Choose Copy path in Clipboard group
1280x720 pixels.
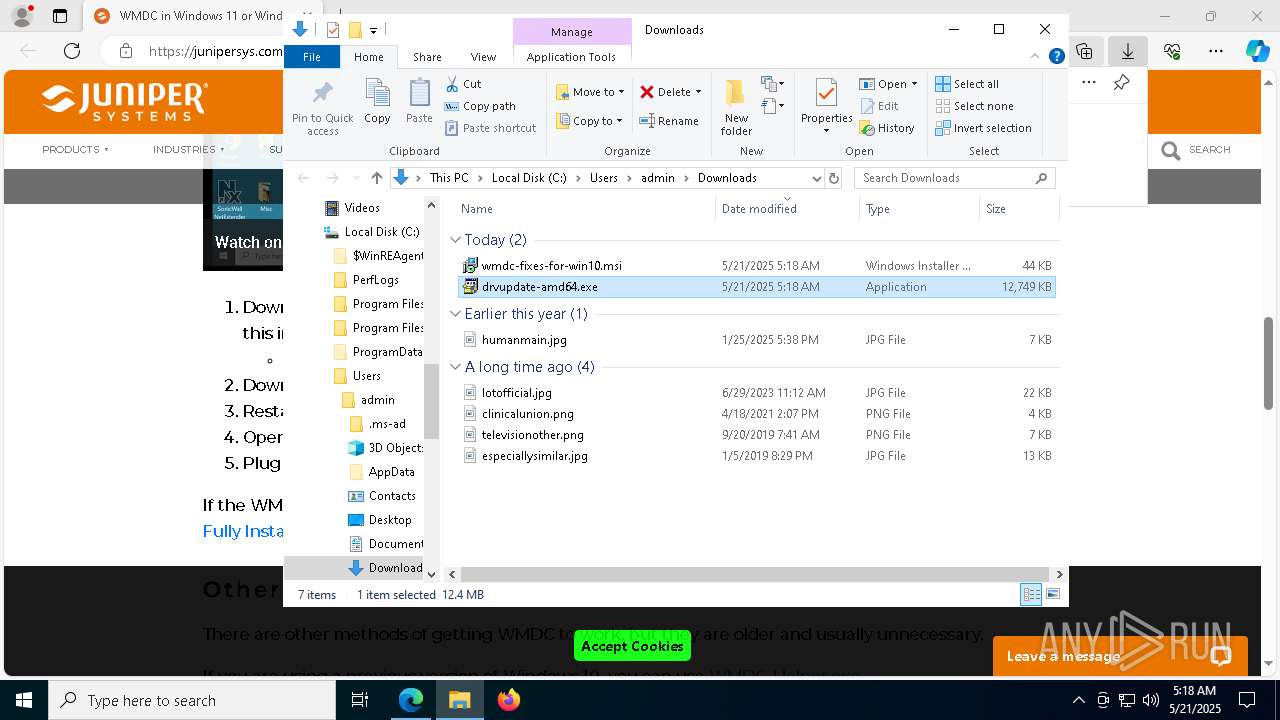pos(480,106)
